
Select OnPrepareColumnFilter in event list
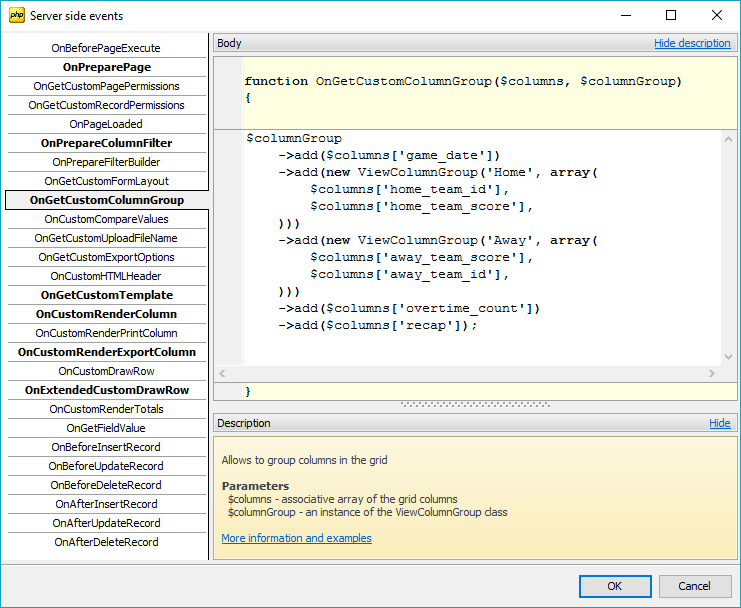106,143
